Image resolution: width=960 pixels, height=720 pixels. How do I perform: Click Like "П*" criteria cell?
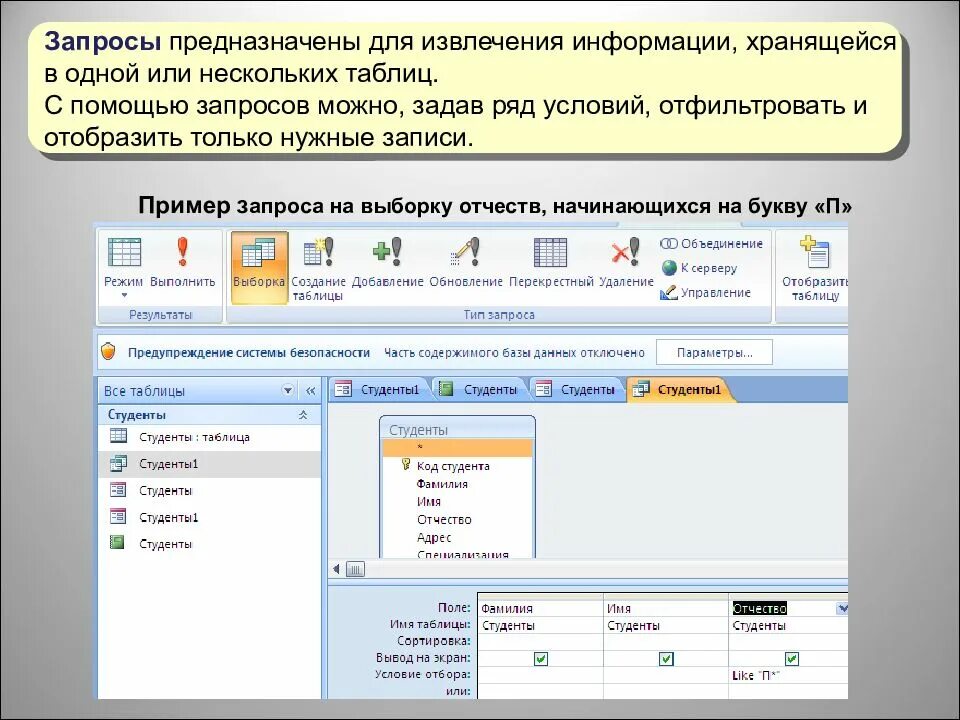coord(789,675)
